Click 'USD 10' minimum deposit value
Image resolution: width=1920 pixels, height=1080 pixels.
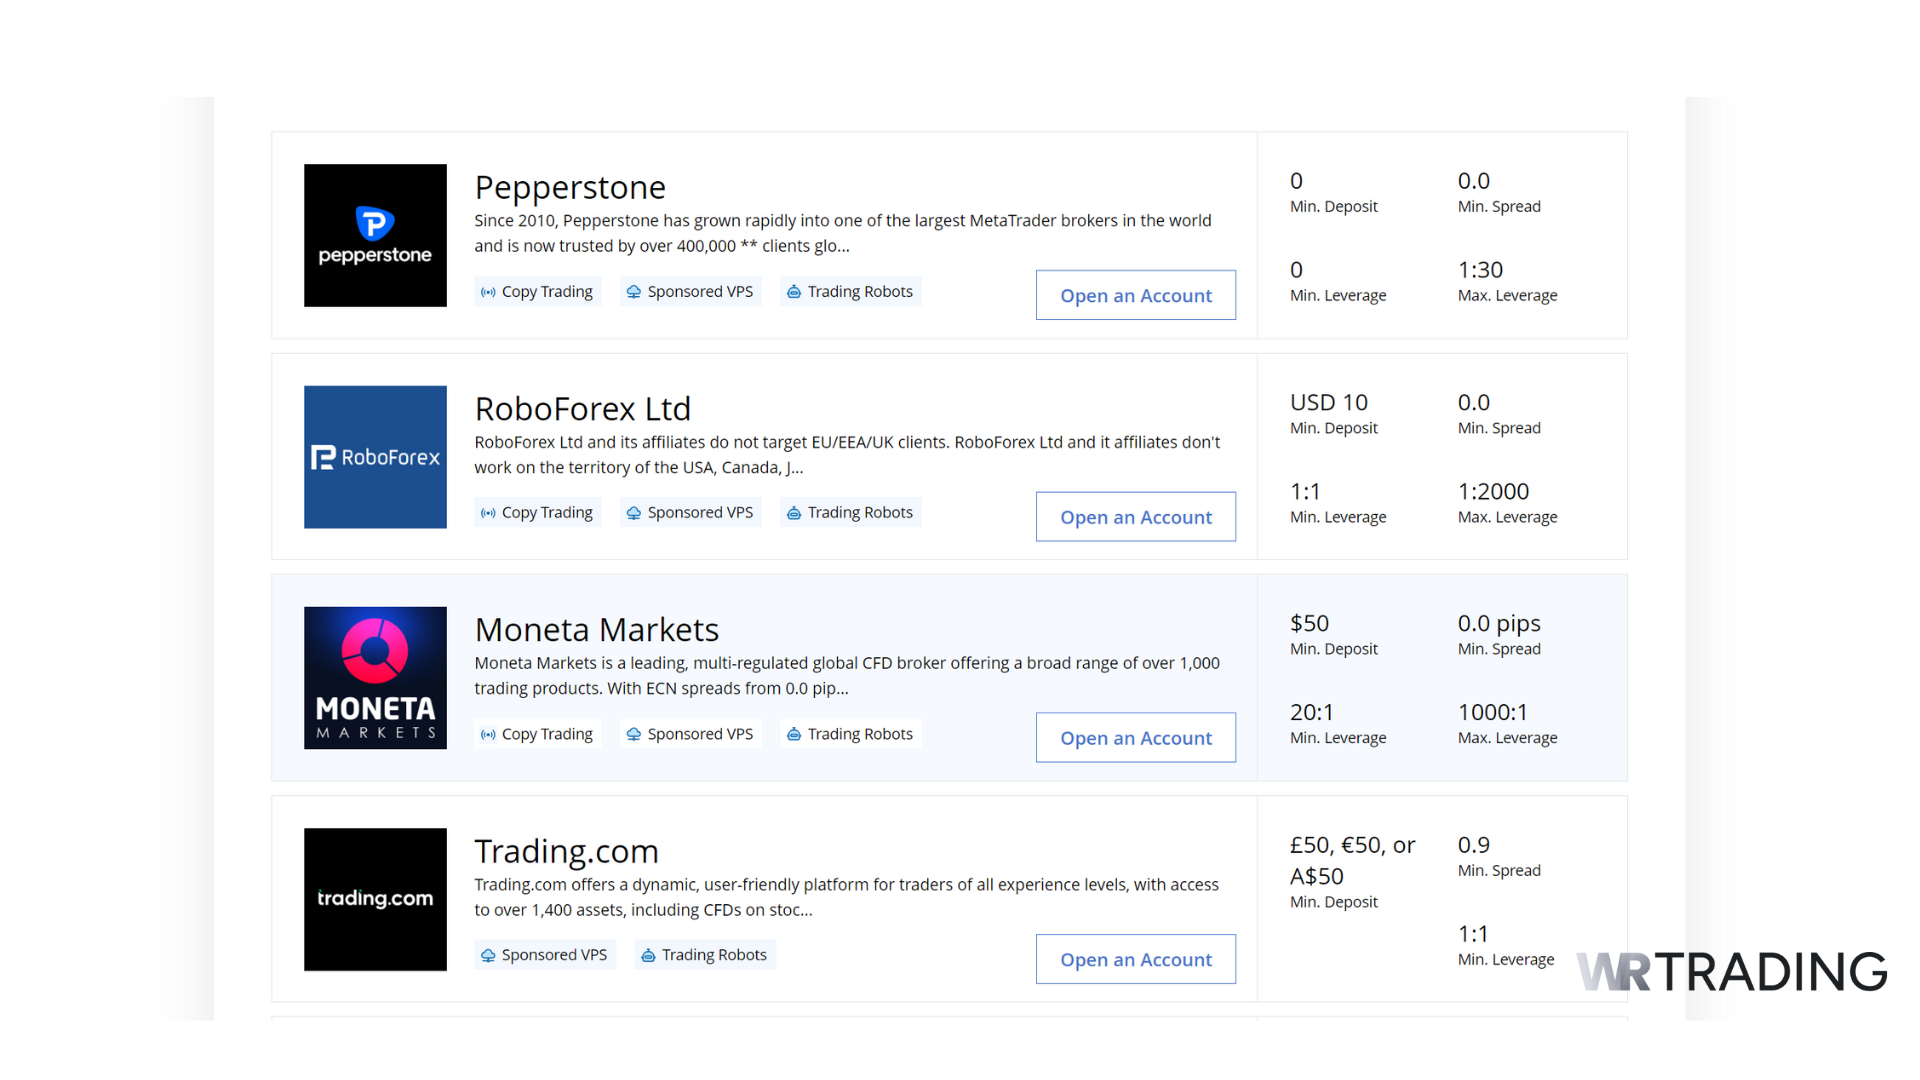(x=1329, y=402)
